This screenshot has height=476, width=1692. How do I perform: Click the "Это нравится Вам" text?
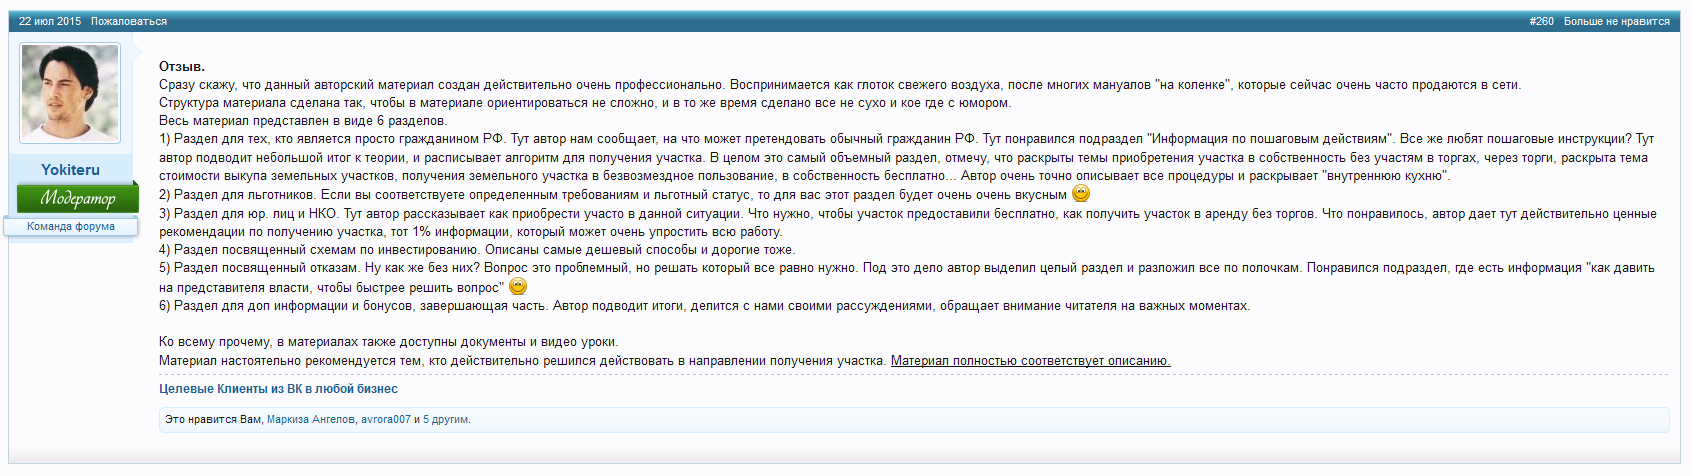(x=213, y=420)
